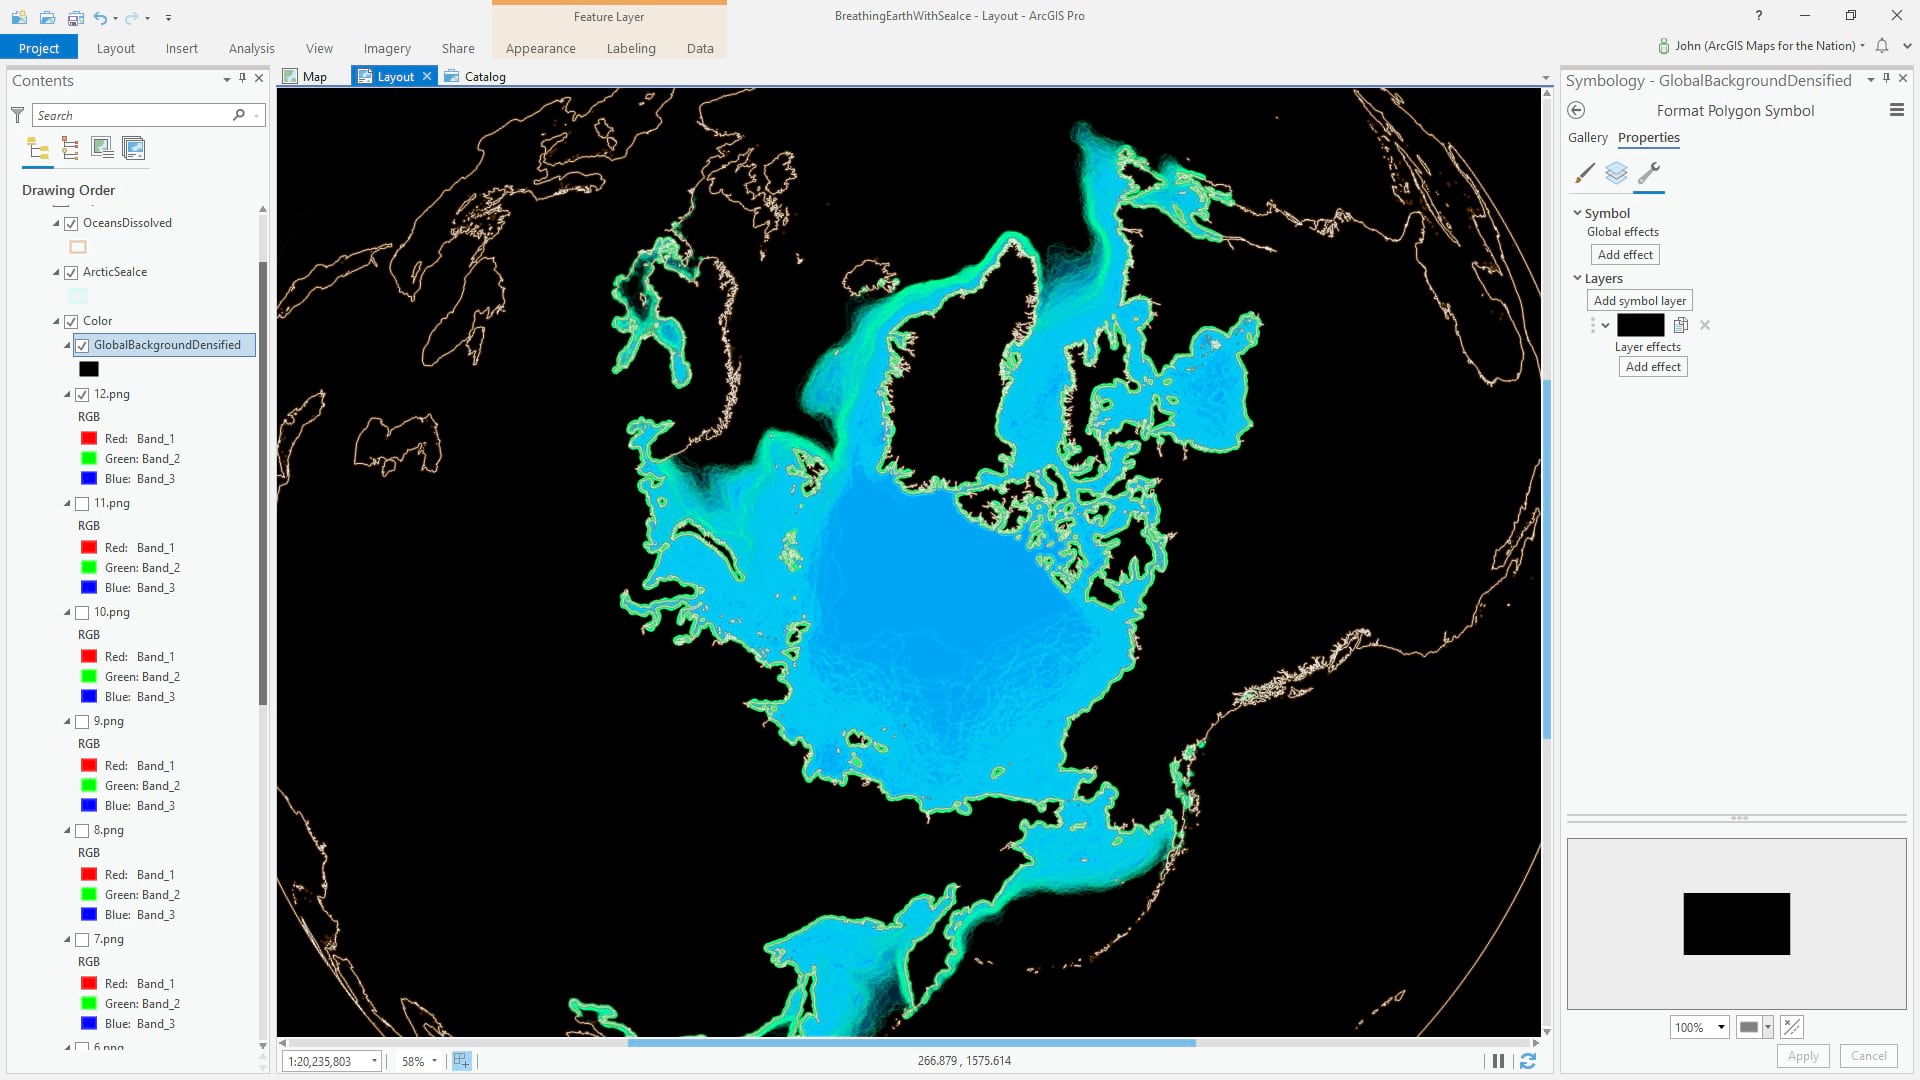
Task: Open the map scale dropdown
Action: click(374, 1062)
